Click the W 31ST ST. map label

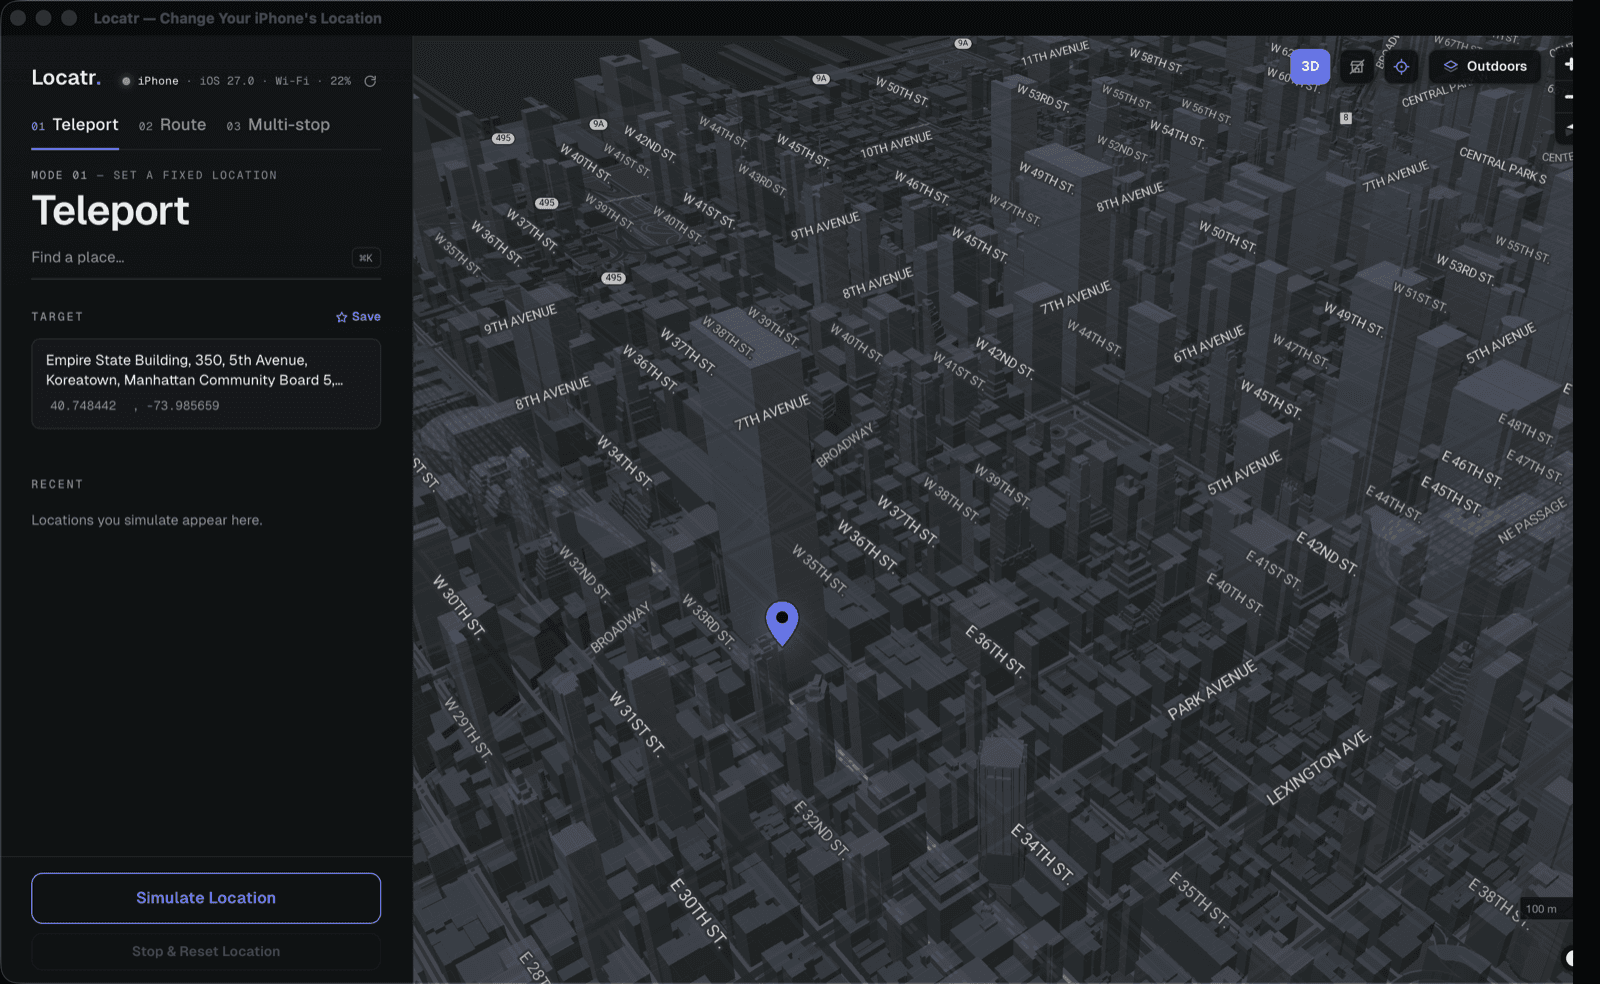pos(637,722)
